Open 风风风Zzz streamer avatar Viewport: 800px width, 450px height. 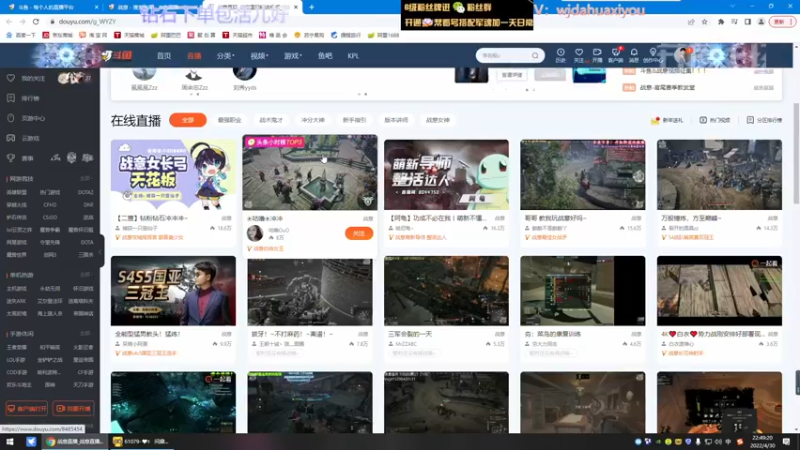(144, 74)
